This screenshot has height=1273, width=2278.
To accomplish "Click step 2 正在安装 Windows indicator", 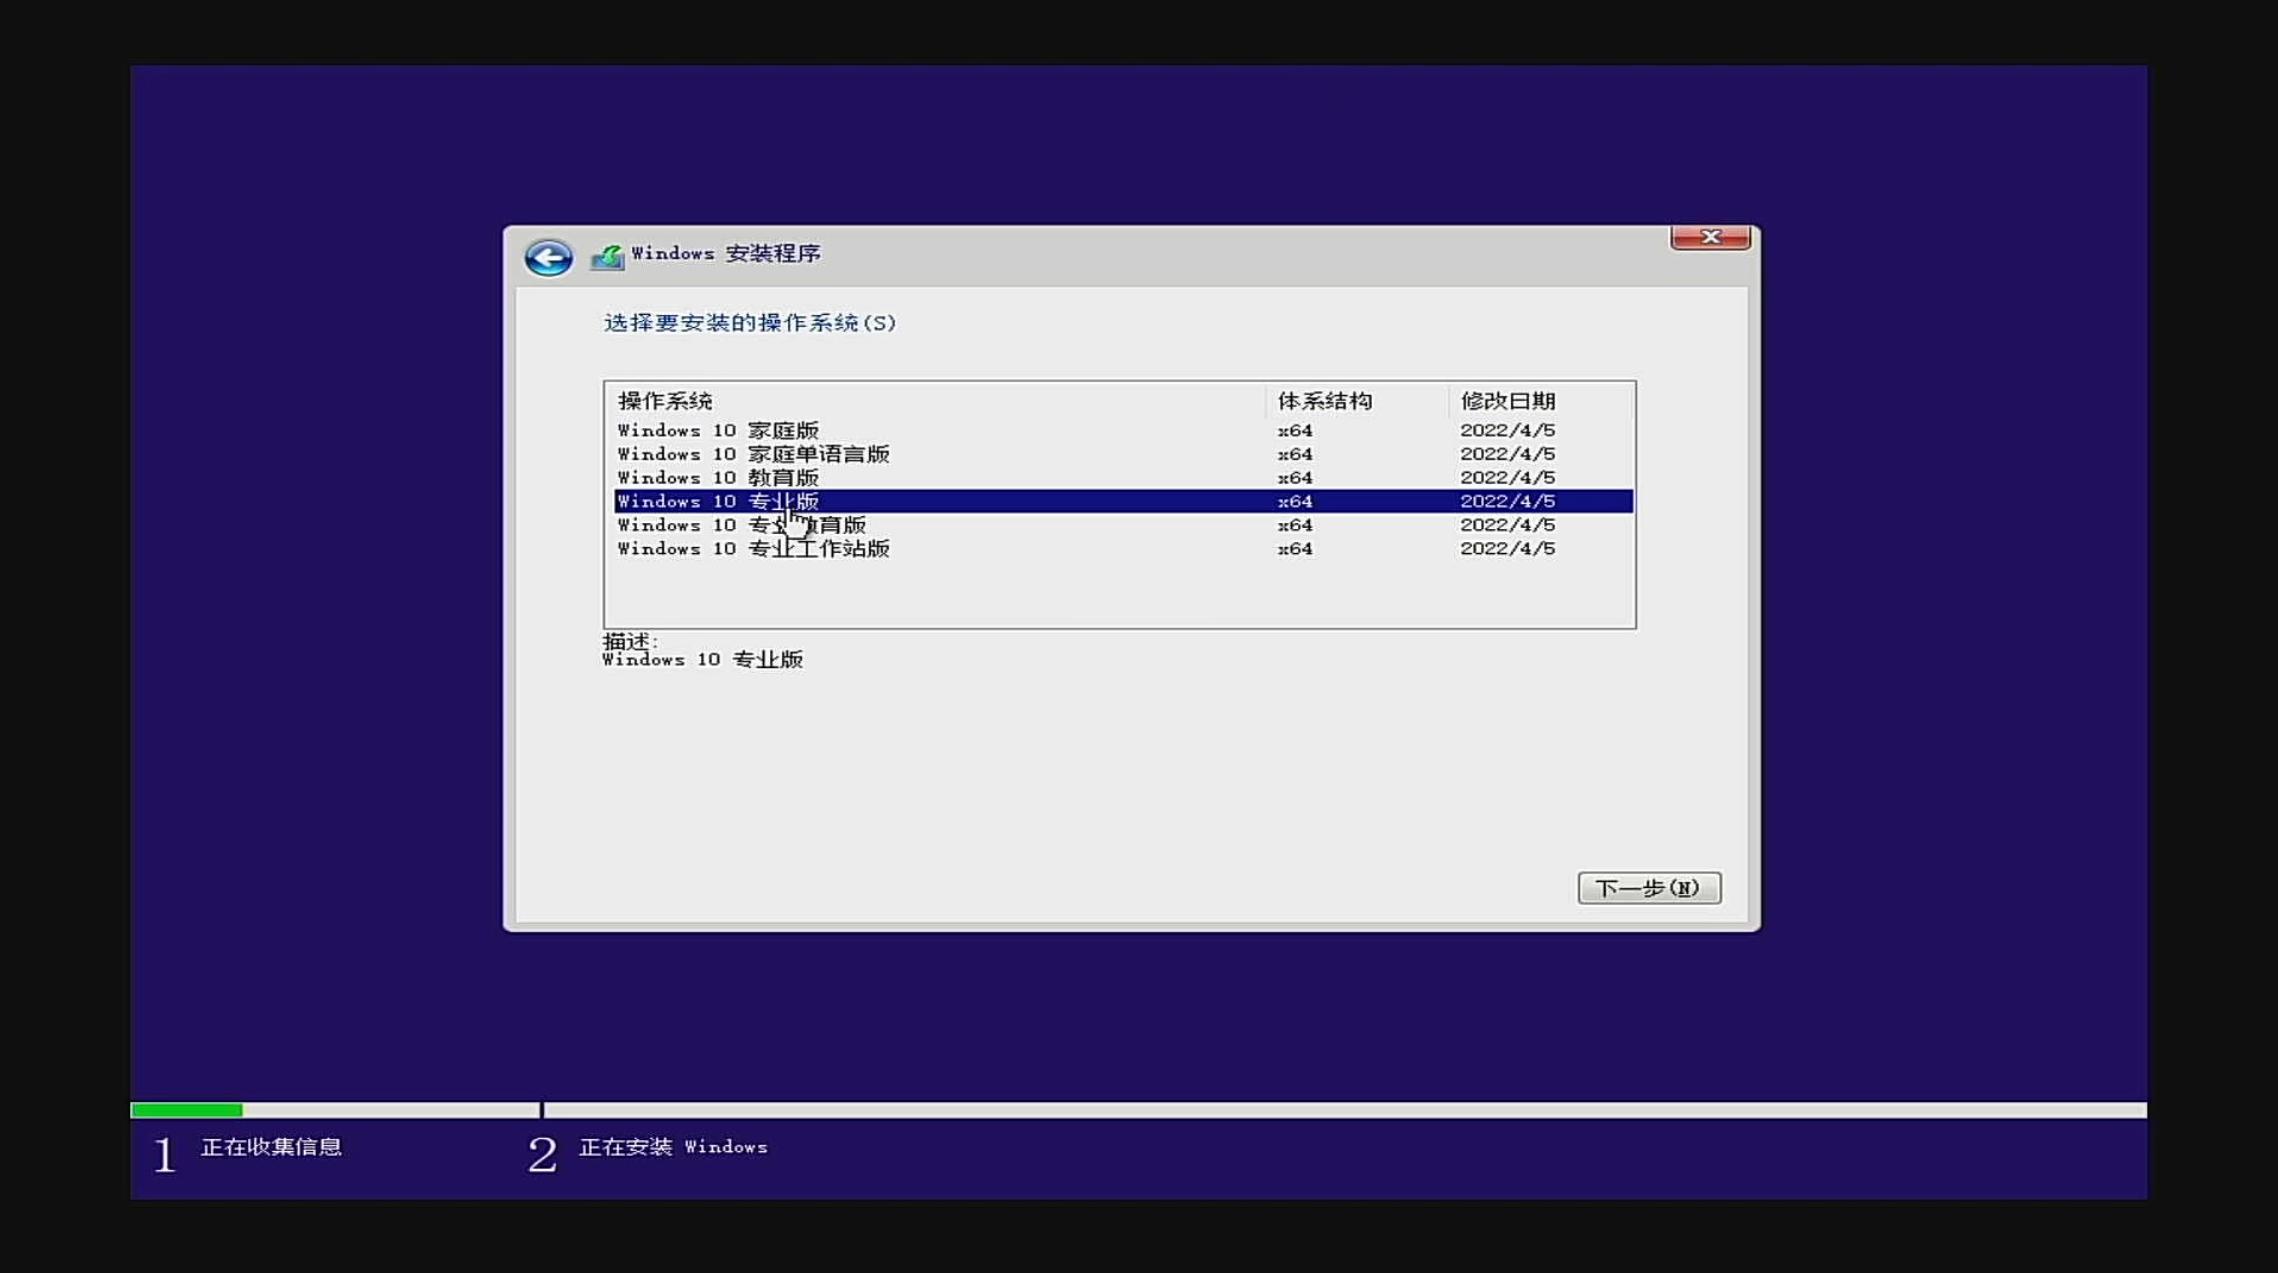I will 670,1148.
